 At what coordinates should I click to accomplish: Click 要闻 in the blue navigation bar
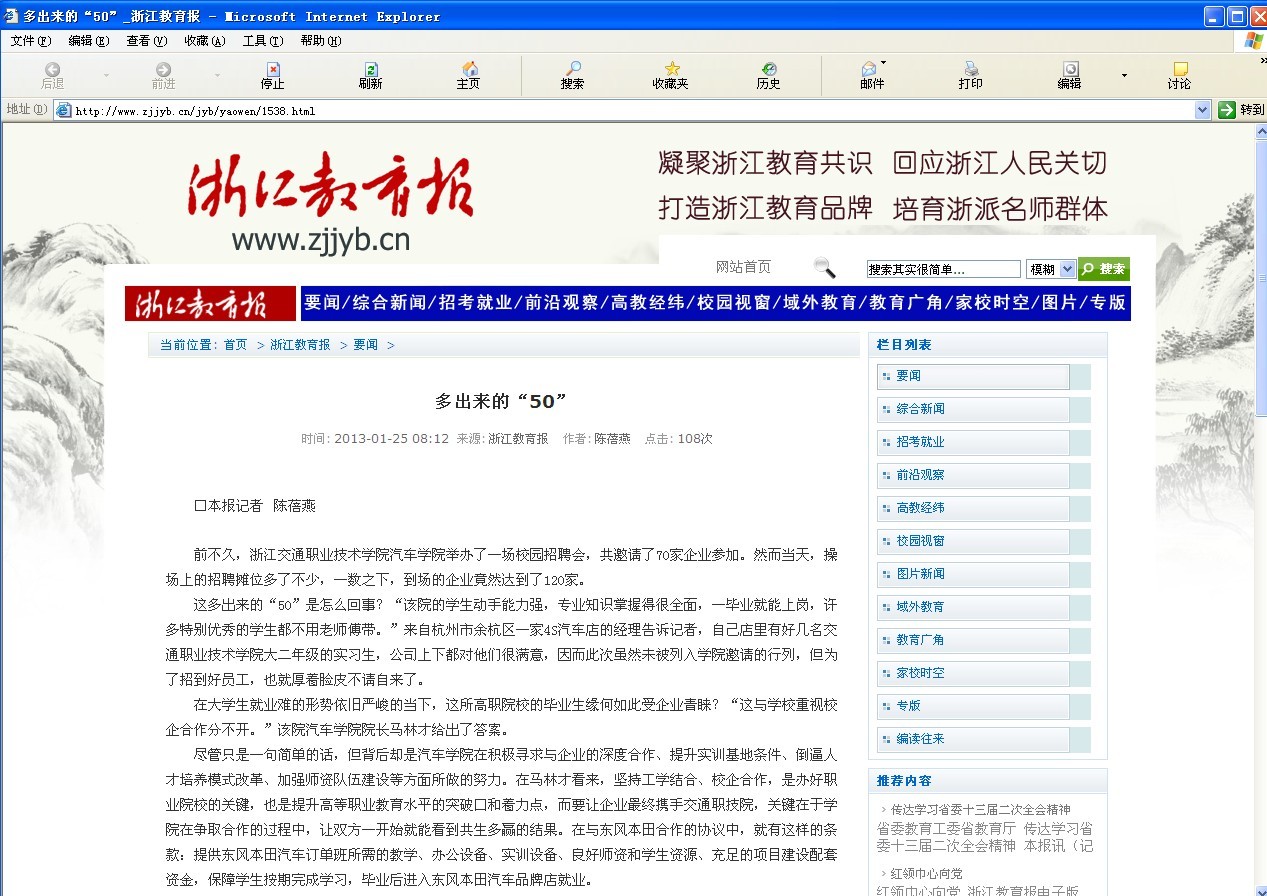[323, 302]
